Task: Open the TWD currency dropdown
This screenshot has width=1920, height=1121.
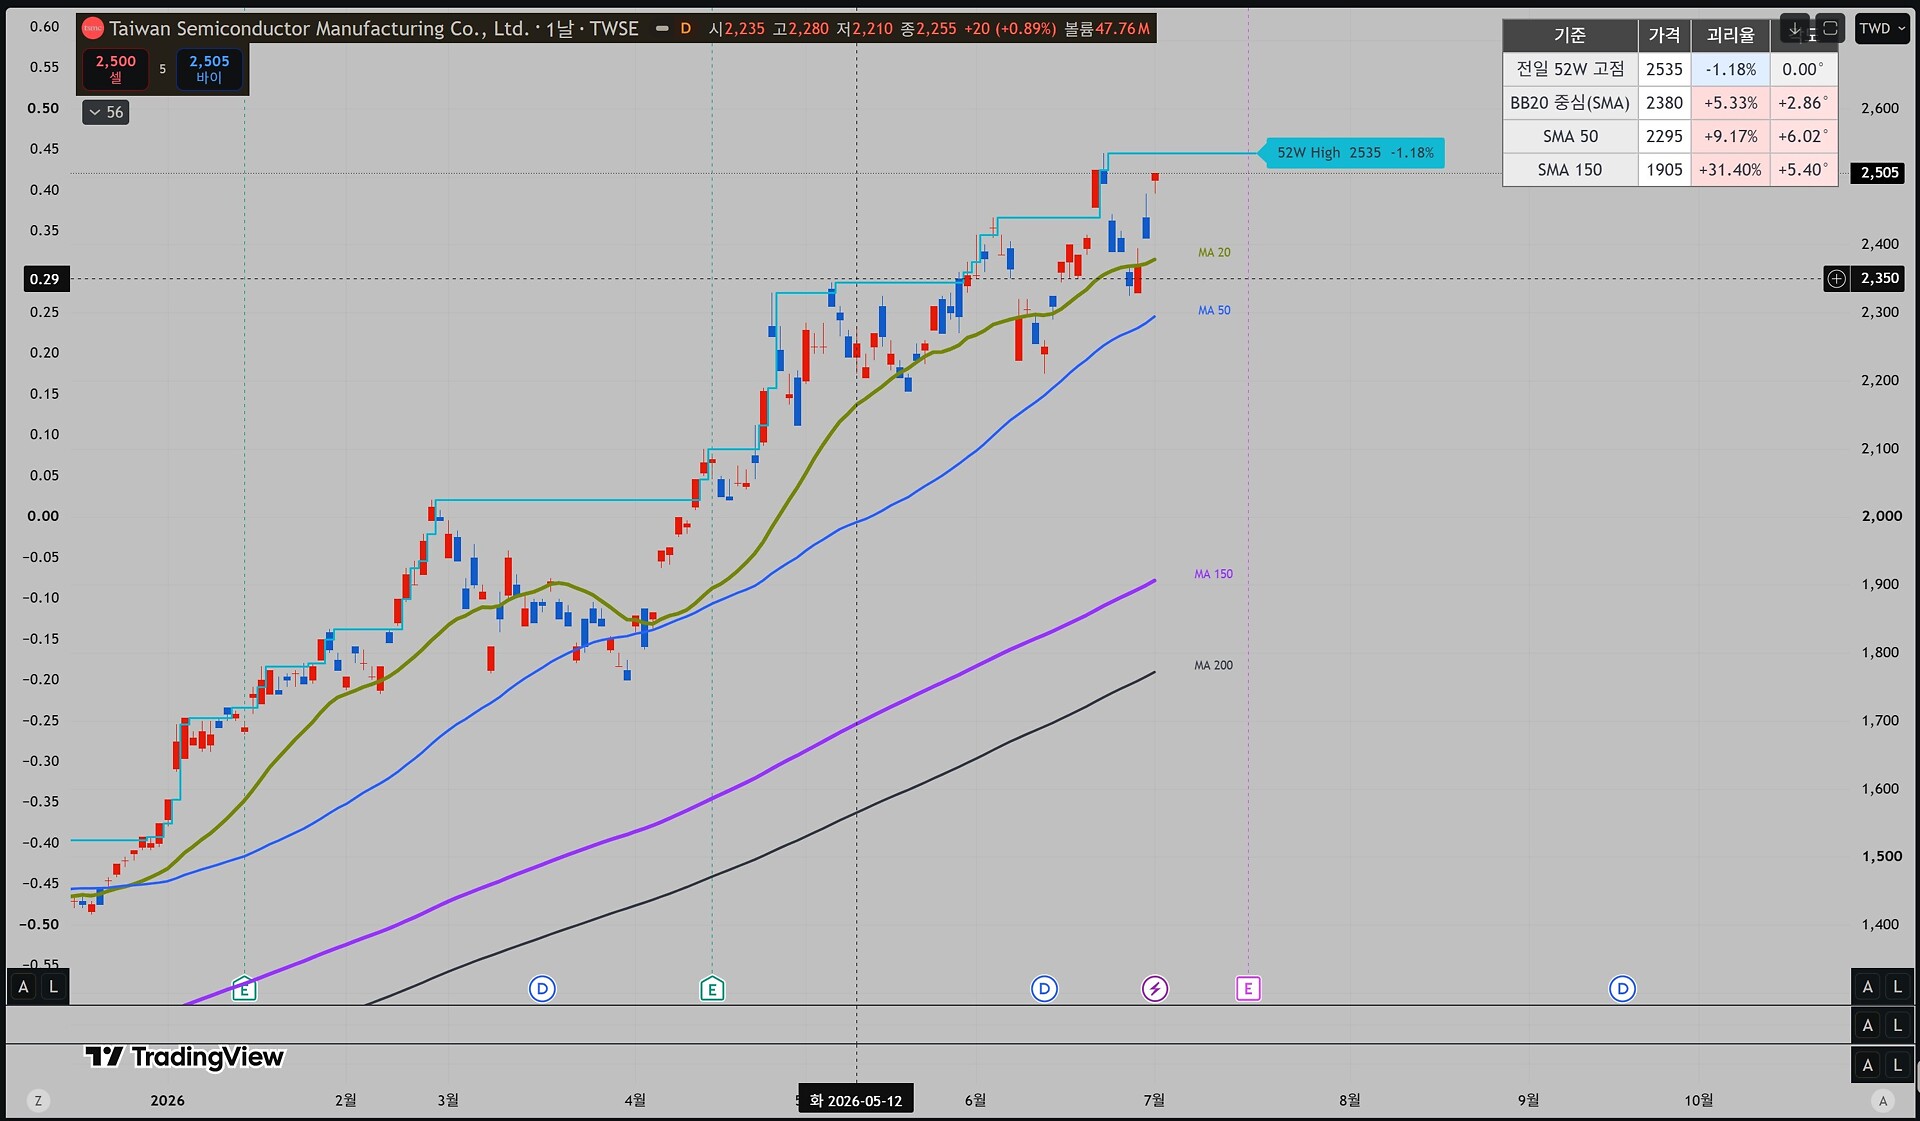Action: 1882,29
